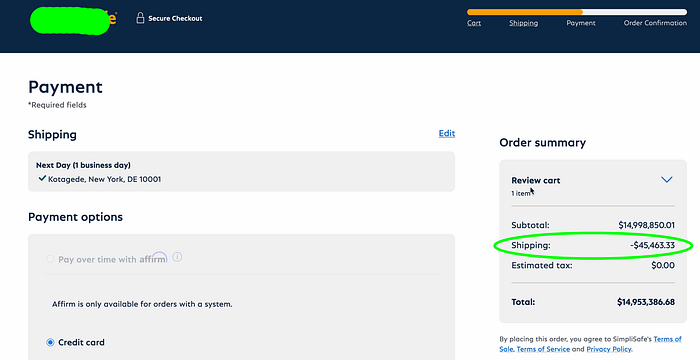
Task: Select Pay over time with Affirm option
Action: [50, 259]
